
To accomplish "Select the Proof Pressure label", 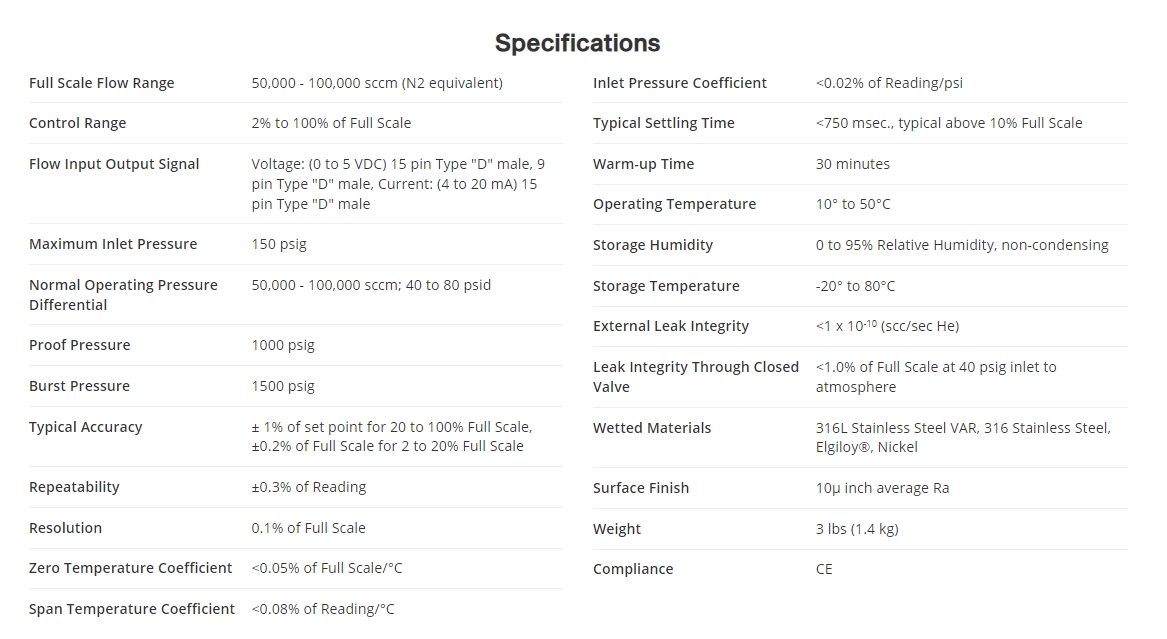I will 79,345.
